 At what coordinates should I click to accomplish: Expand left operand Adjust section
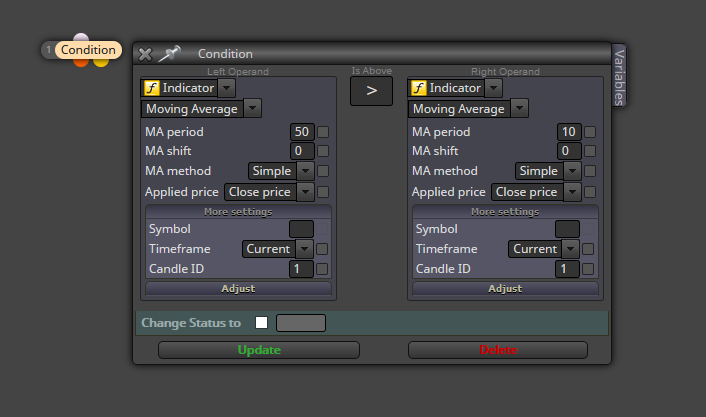[238, 288]
